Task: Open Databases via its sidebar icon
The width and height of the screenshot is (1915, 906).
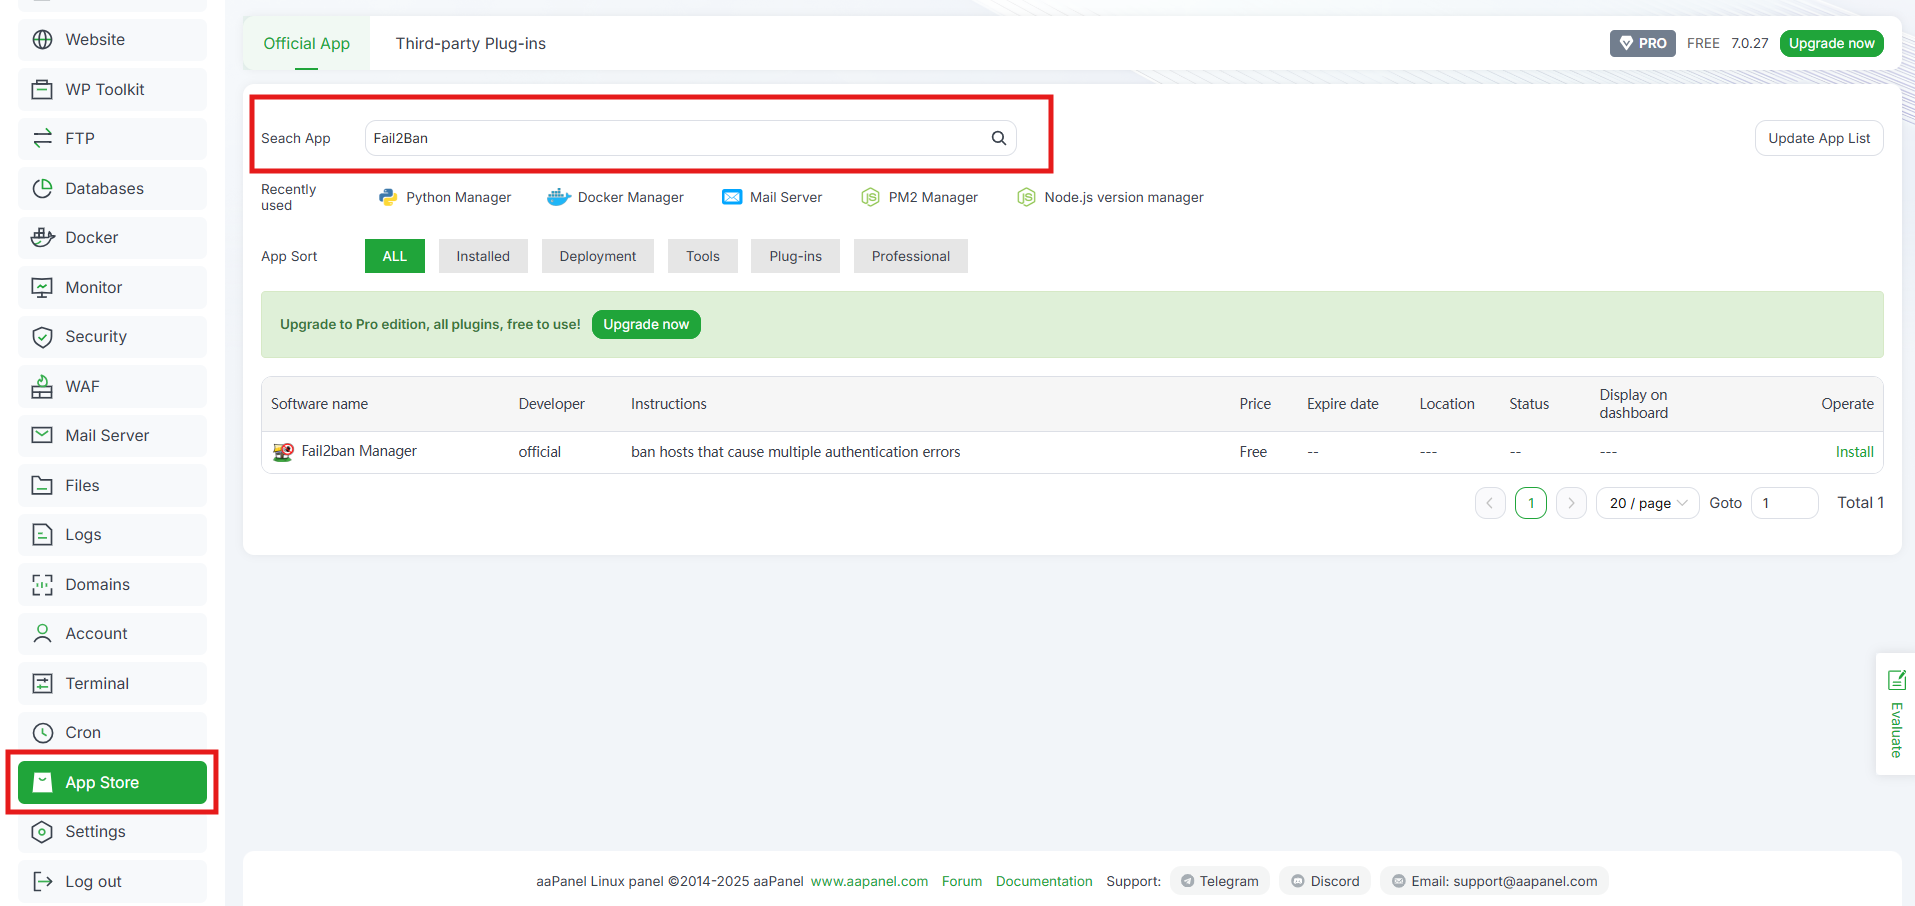Action: [x=42, y=188]
